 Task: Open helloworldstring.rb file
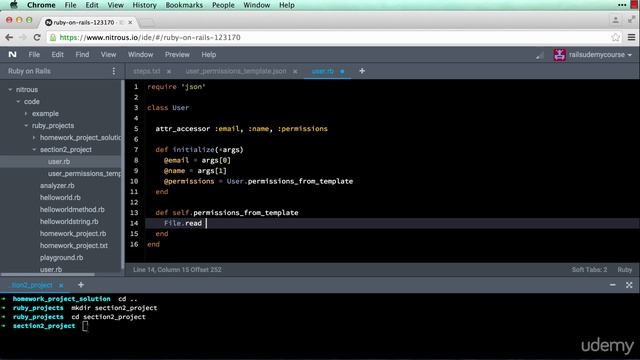coord(69,222)
